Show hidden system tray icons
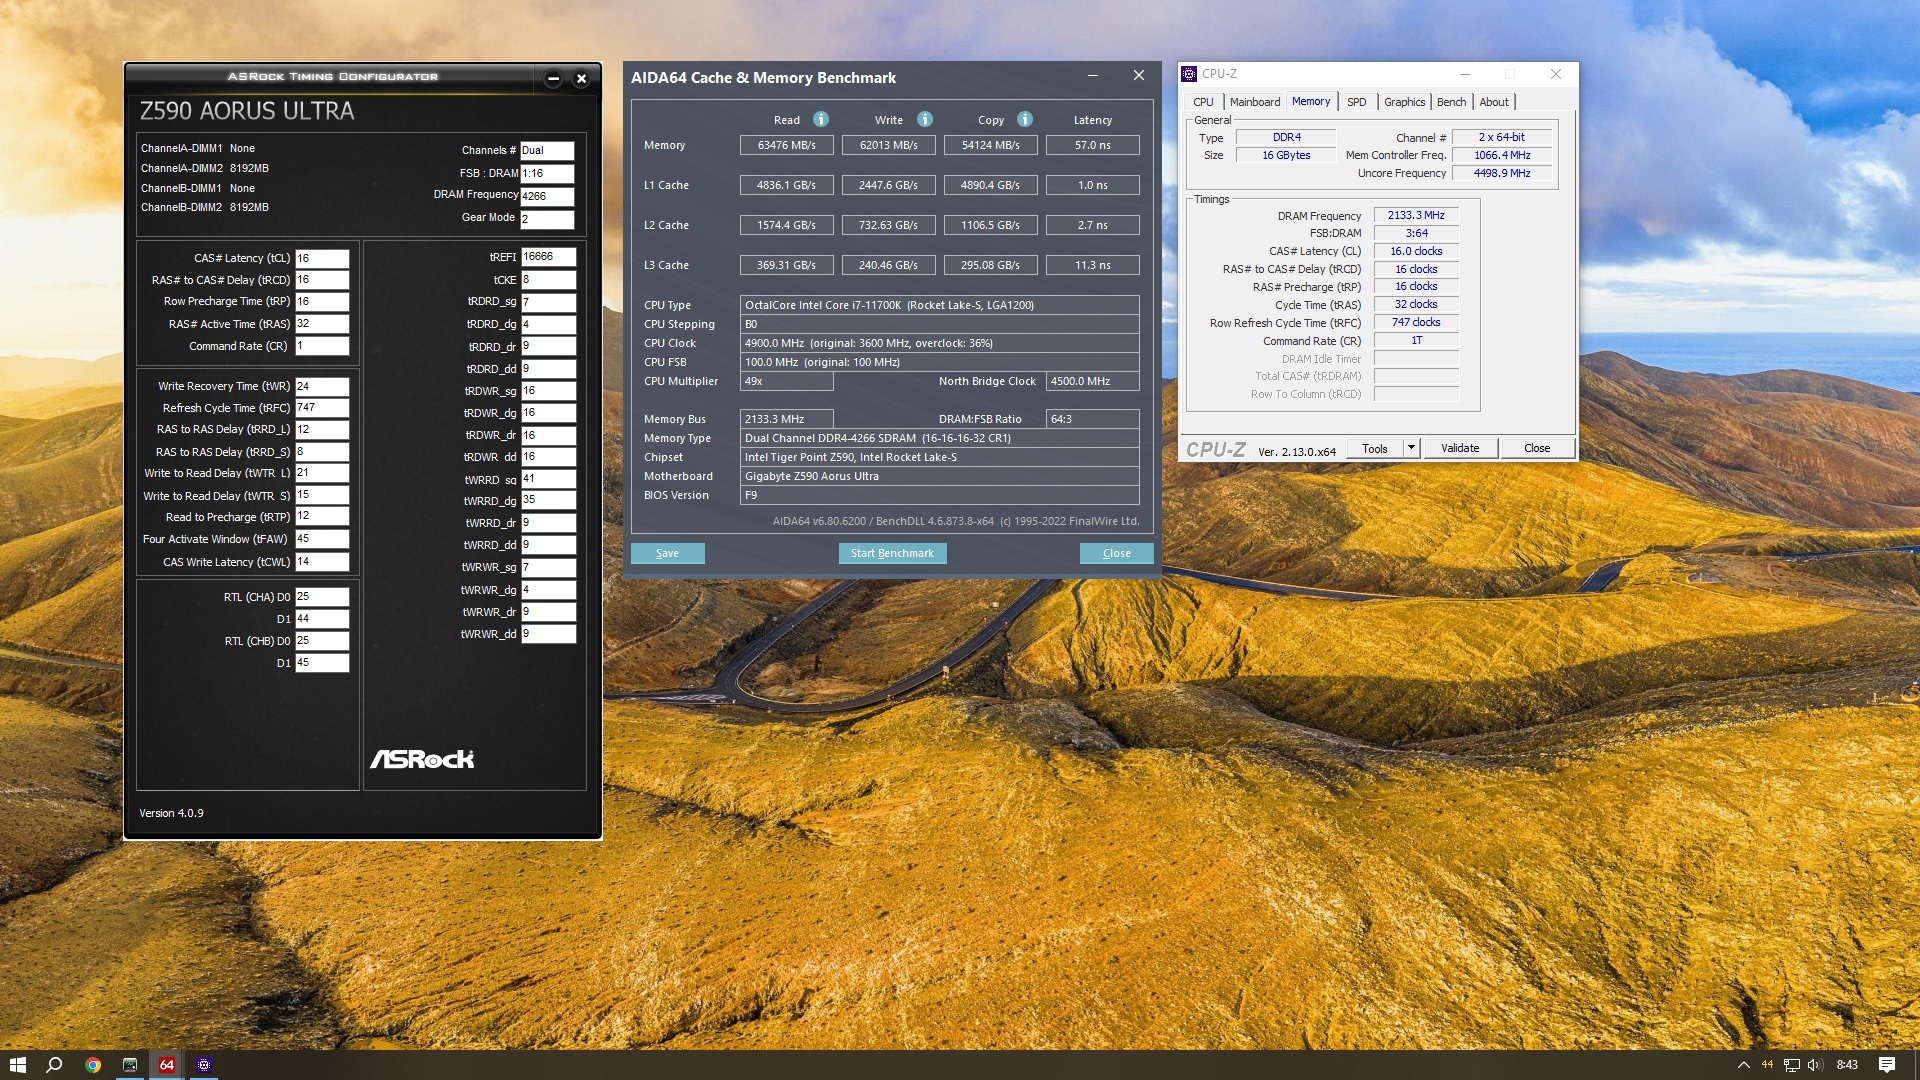1920x1080 pixels. (x=1743, y=1065)
